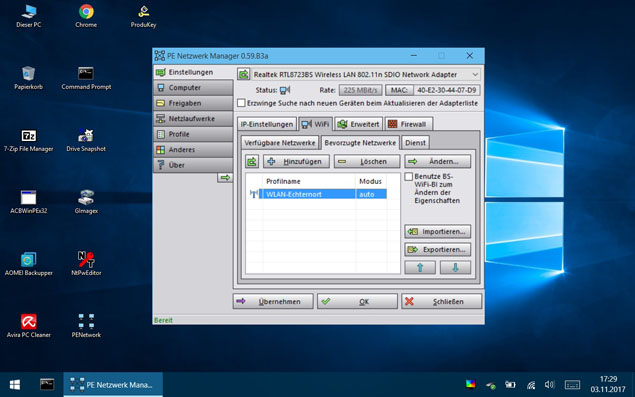
Task: Open Über sidebar section
Action: pos(193,165)
